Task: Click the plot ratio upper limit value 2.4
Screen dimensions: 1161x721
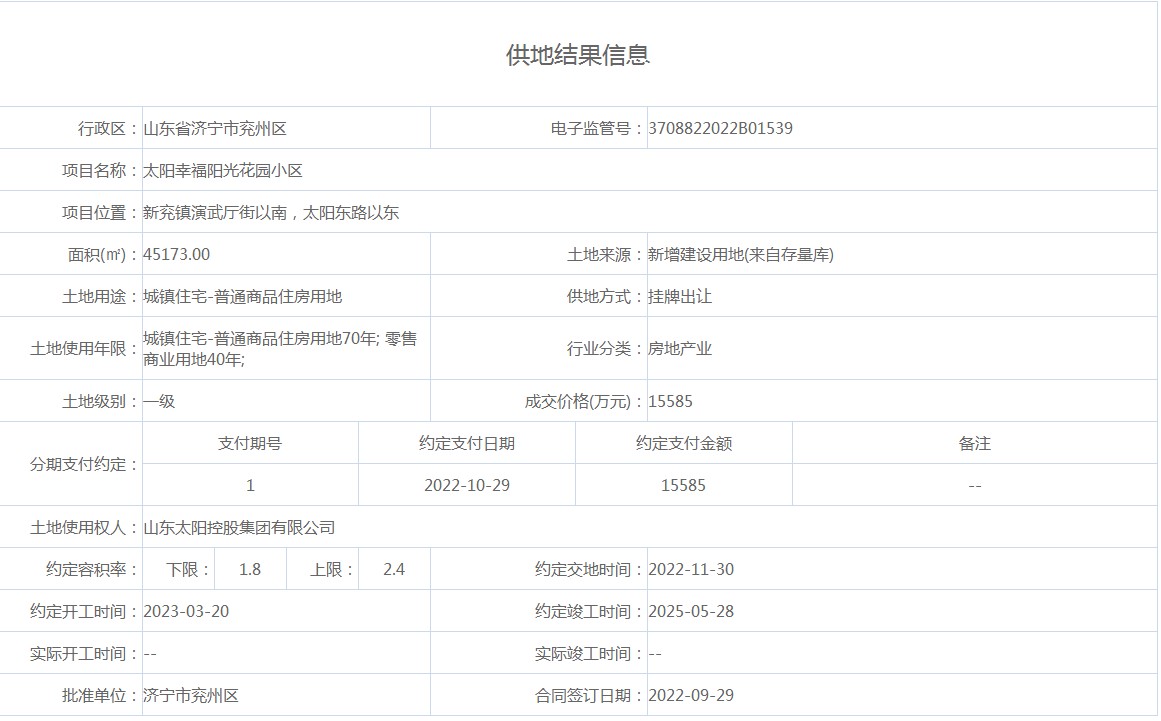Action: pyautogui.click(x=394, y=569)
